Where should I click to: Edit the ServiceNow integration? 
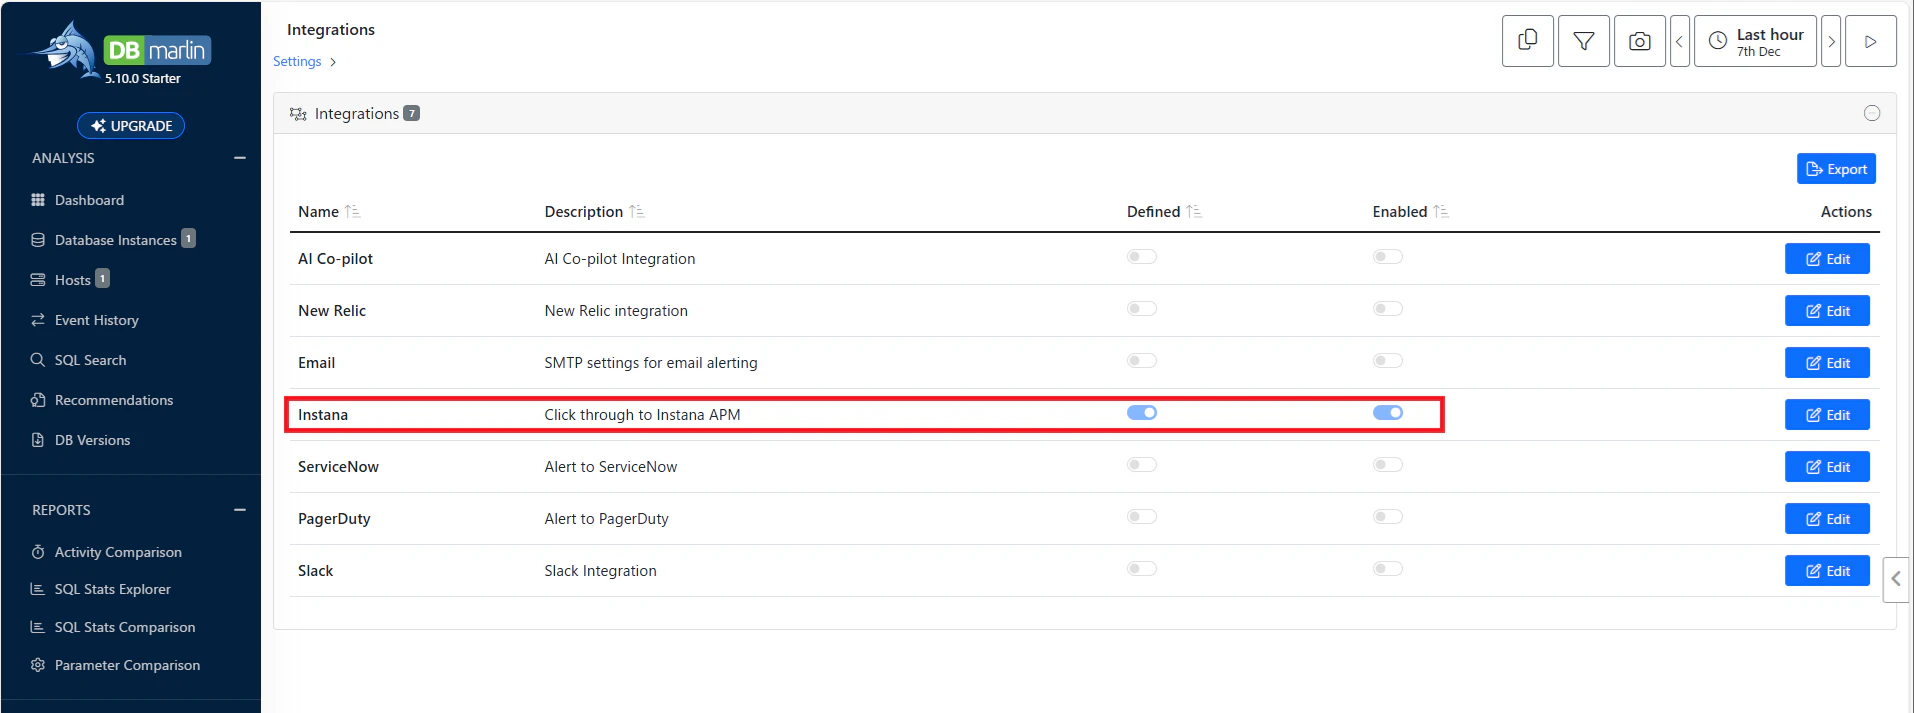pyautogui.click(x=1827, y=467)
